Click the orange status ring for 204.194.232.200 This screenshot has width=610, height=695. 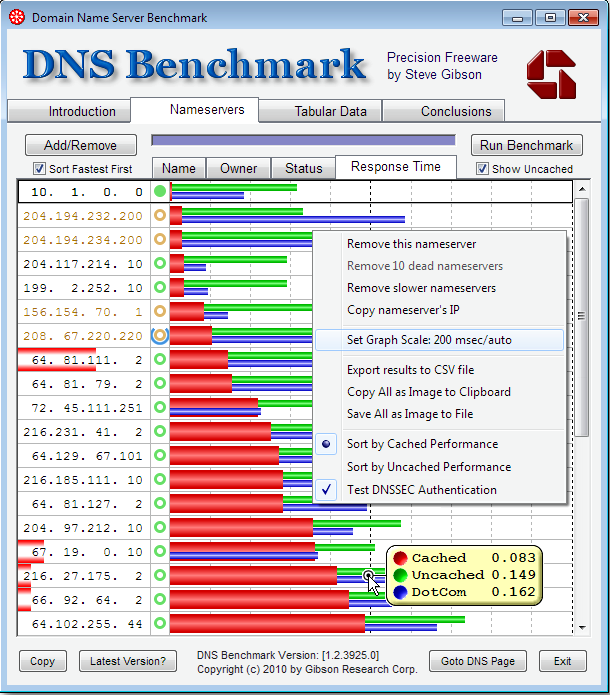(x=160, y=215)
